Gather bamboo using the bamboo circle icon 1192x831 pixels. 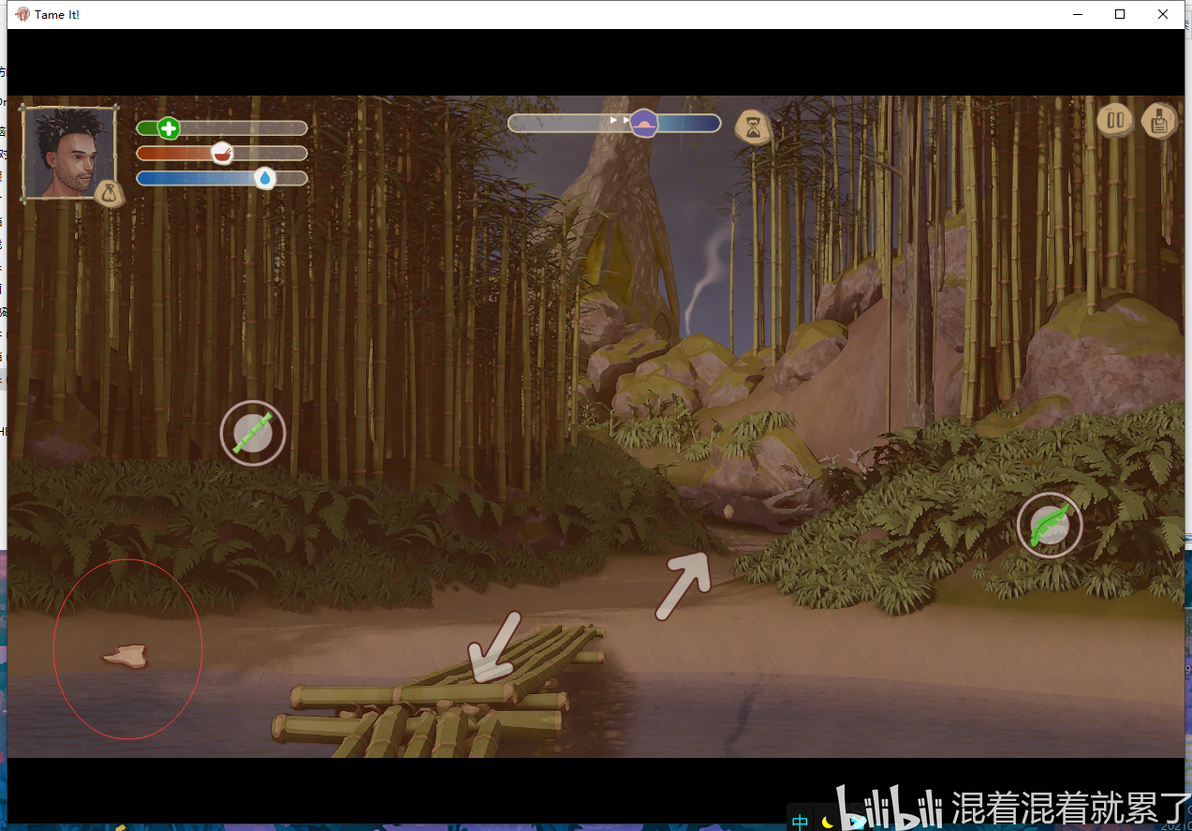tap(253, 433)
